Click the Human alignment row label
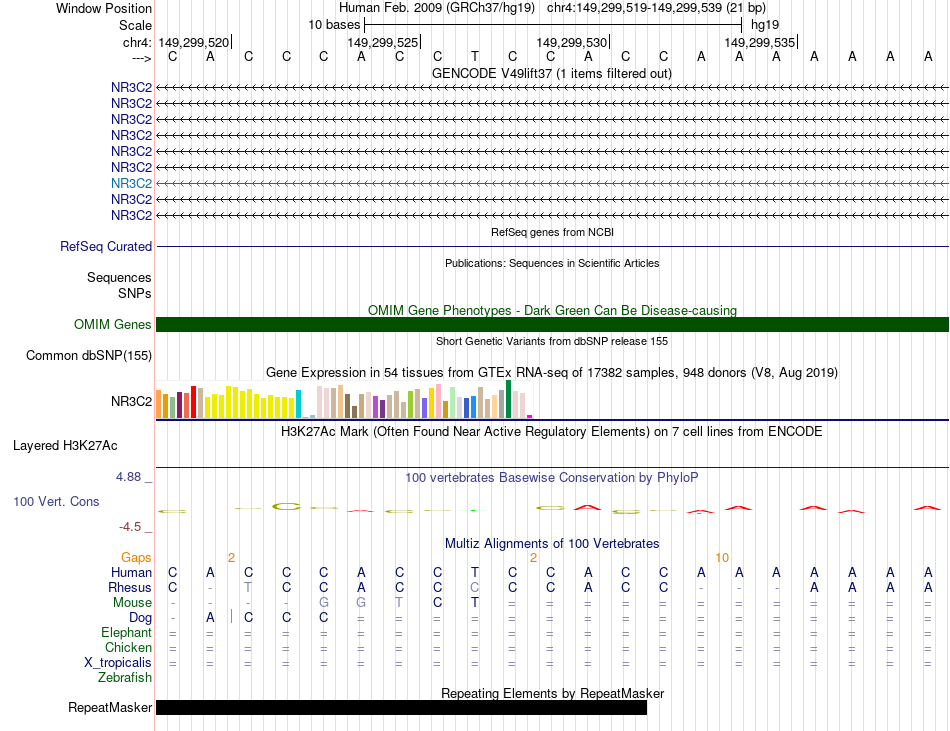 coord(131,572)
